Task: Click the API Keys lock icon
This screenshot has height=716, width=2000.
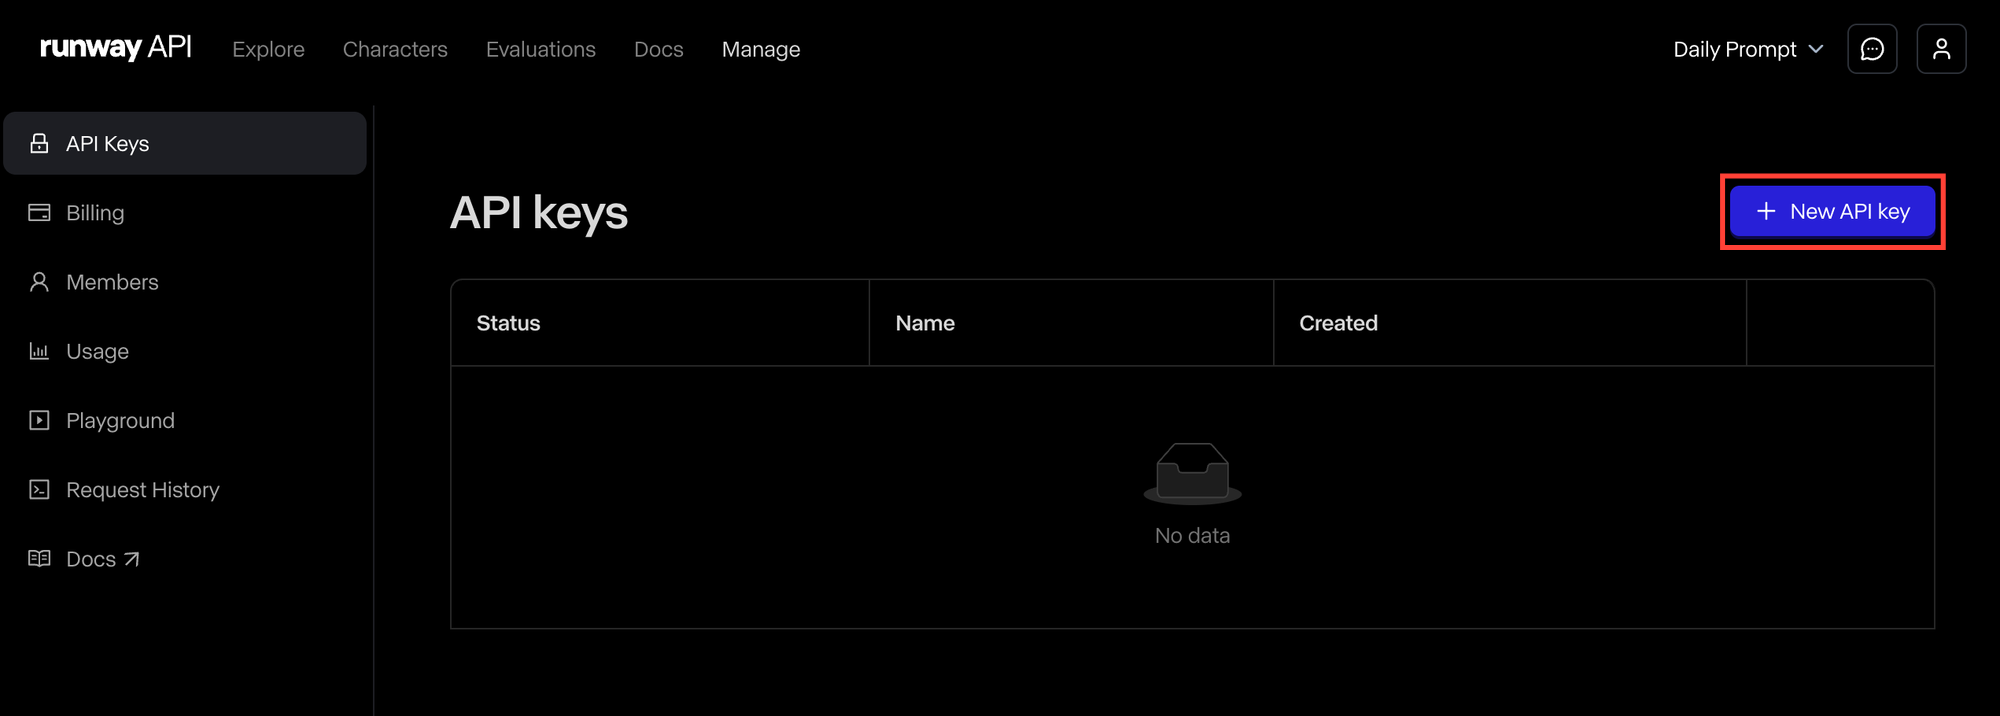Action: (39, 143)
